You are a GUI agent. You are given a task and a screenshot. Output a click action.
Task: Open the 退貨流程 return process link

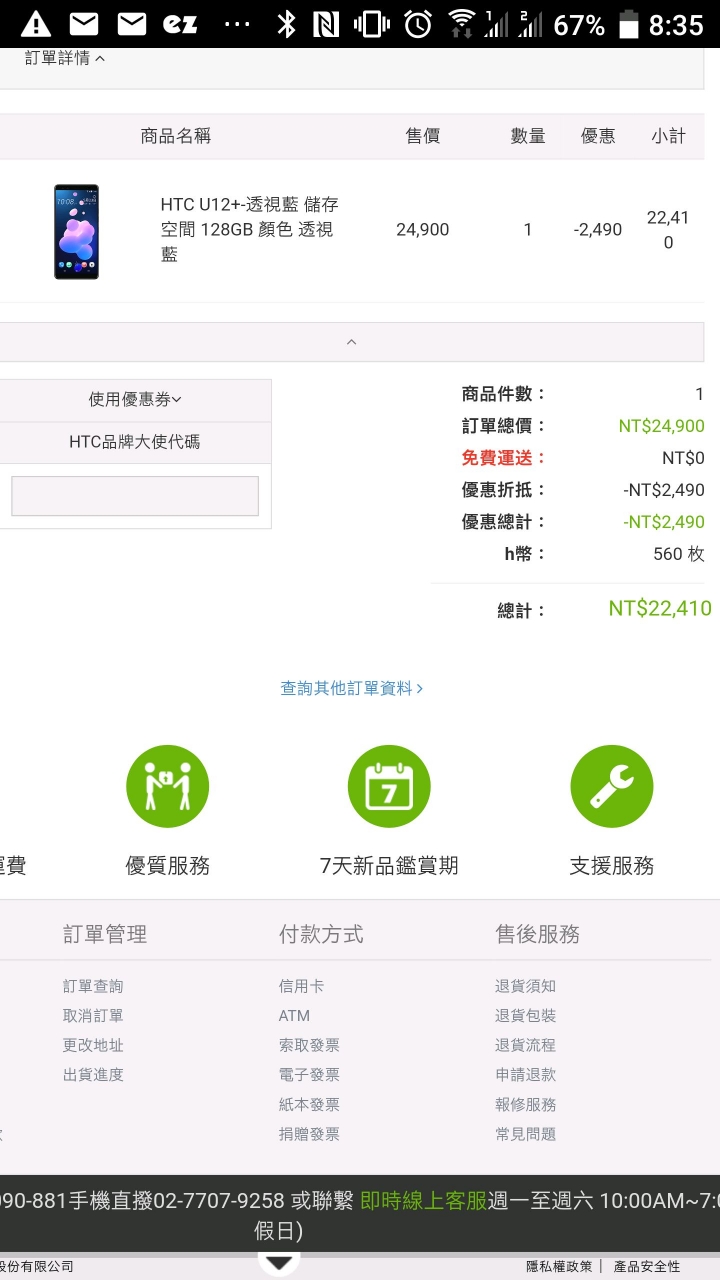tap(525, 1045)
